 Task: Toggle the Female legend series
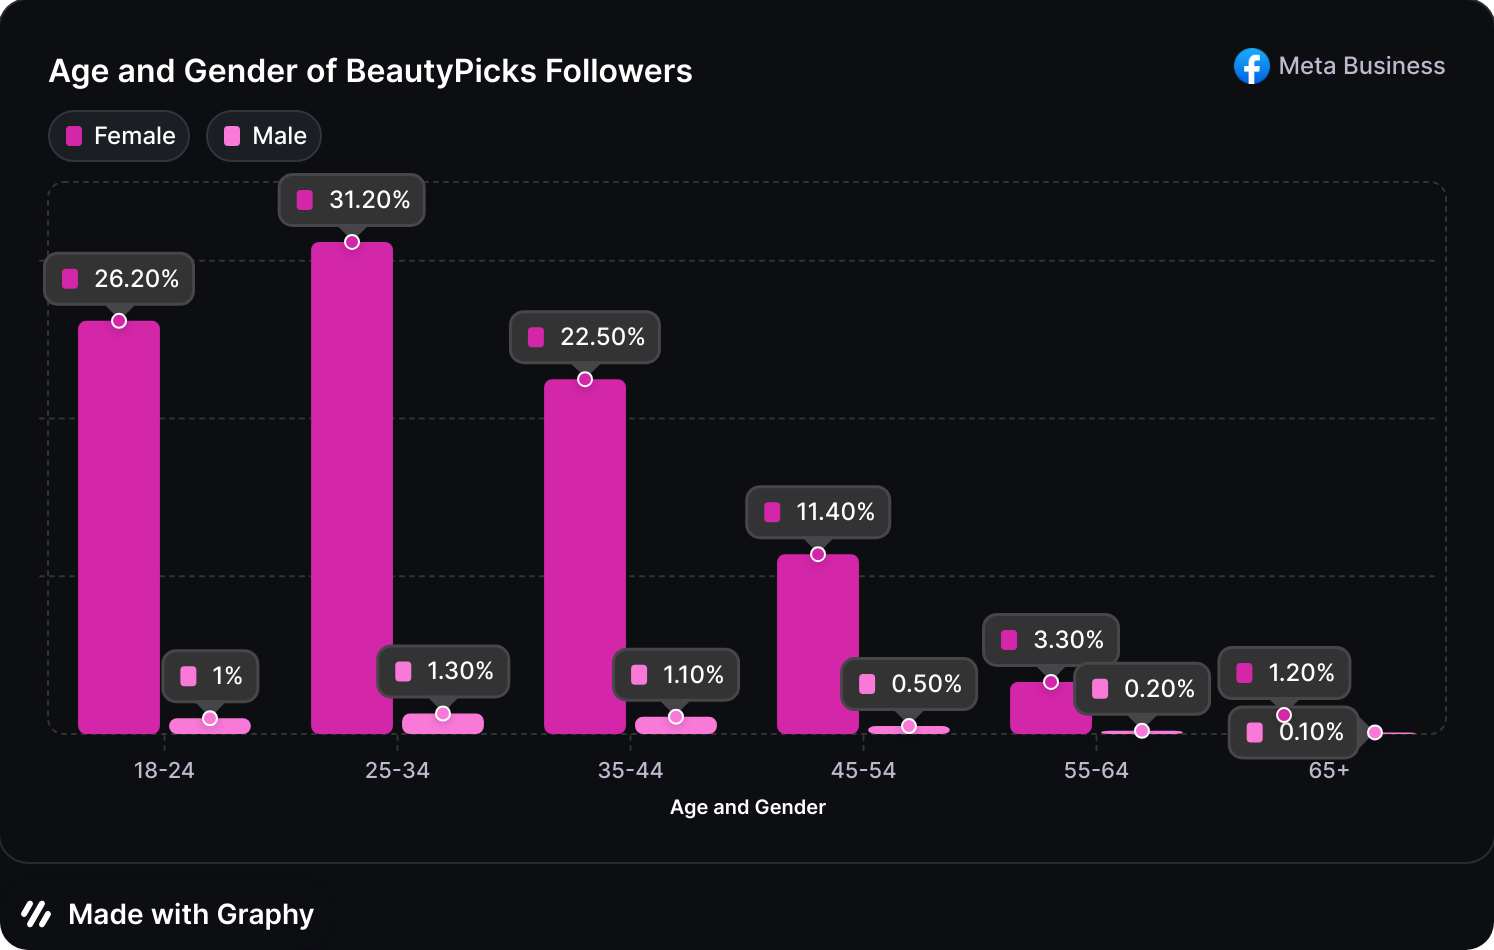(119, 136)
